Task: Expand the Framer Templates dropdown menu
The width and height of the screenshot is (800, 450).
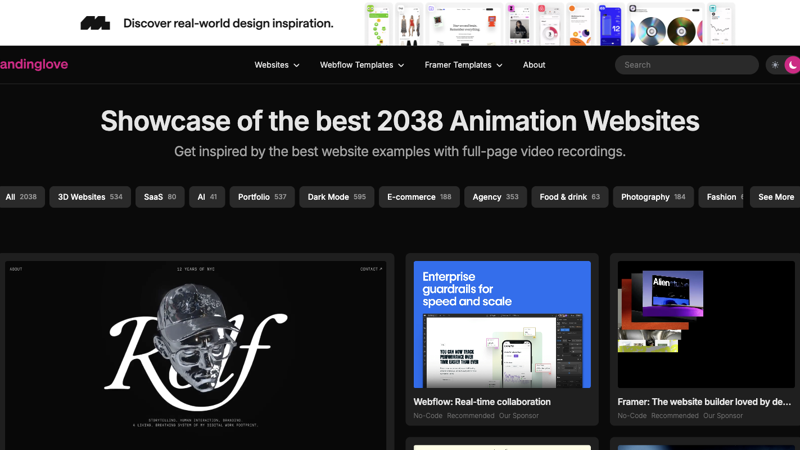Action: click(x=463, y=65)
